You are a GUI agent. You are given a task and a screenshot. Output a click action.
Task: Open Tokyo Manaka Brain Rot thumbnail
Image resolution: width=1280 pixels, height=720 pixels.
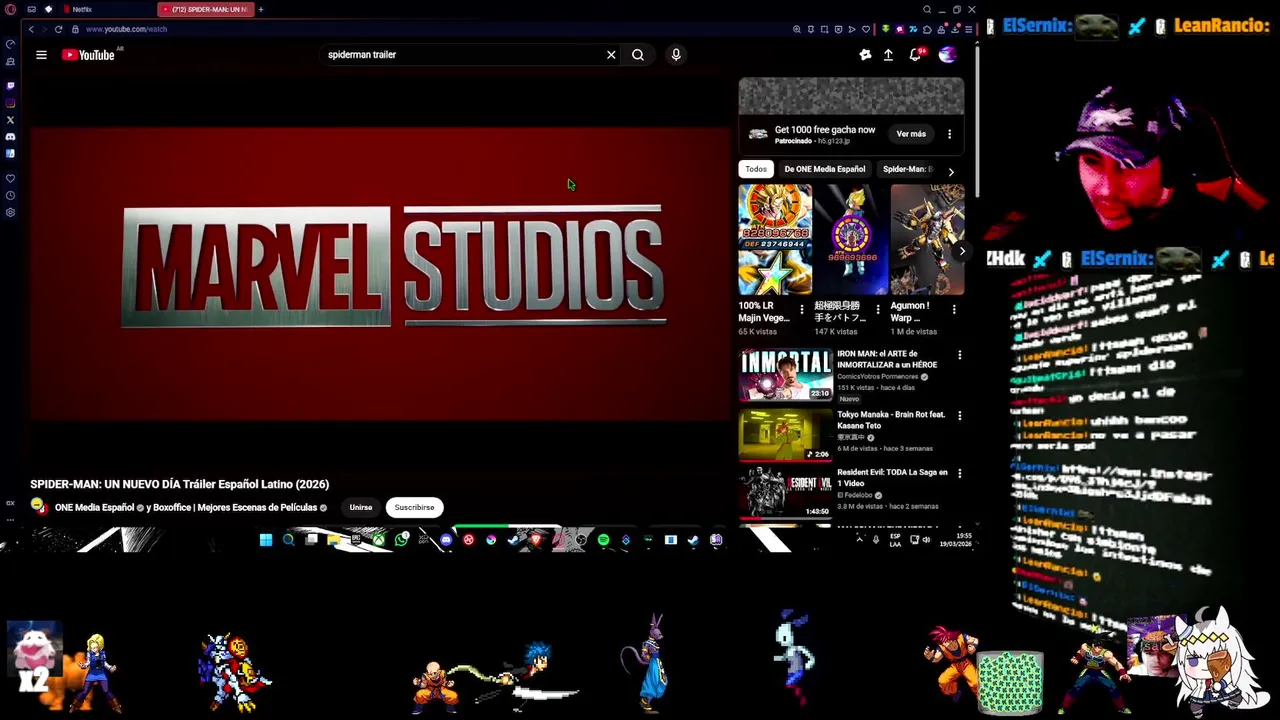point(785,435)
